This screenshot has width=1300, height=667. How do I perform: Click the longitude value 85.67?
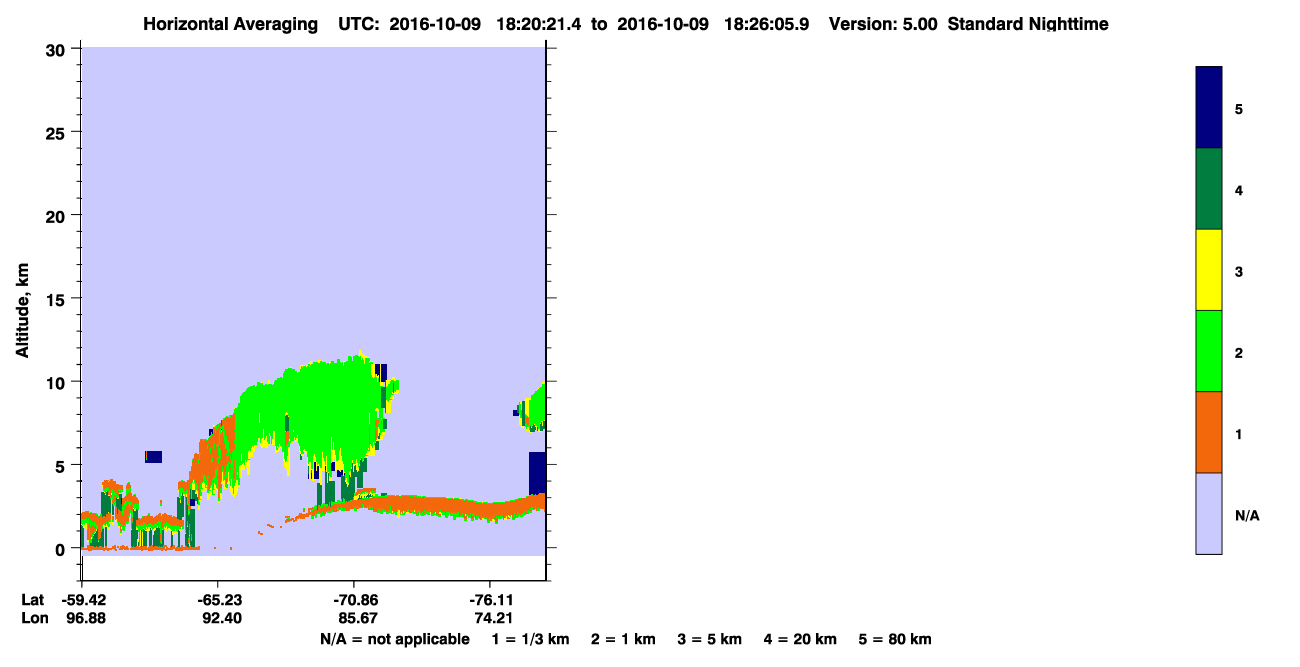click(x=357, y=618)
